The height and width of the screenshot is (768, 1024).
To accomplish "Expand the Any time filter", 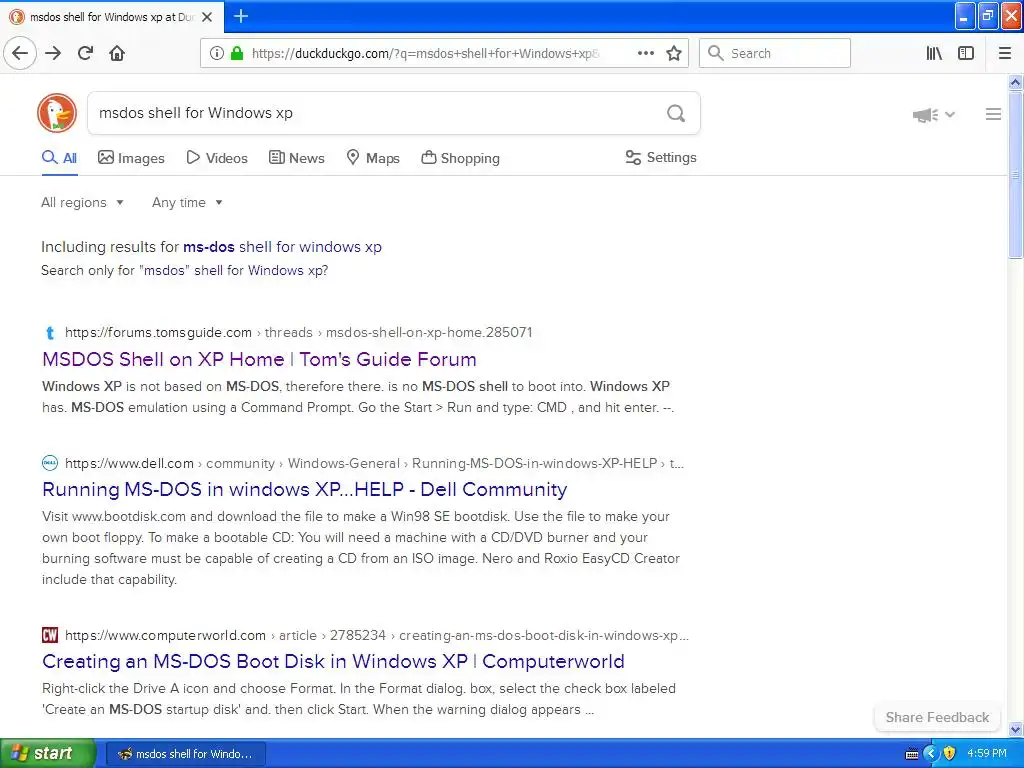I will coord(187,202).
